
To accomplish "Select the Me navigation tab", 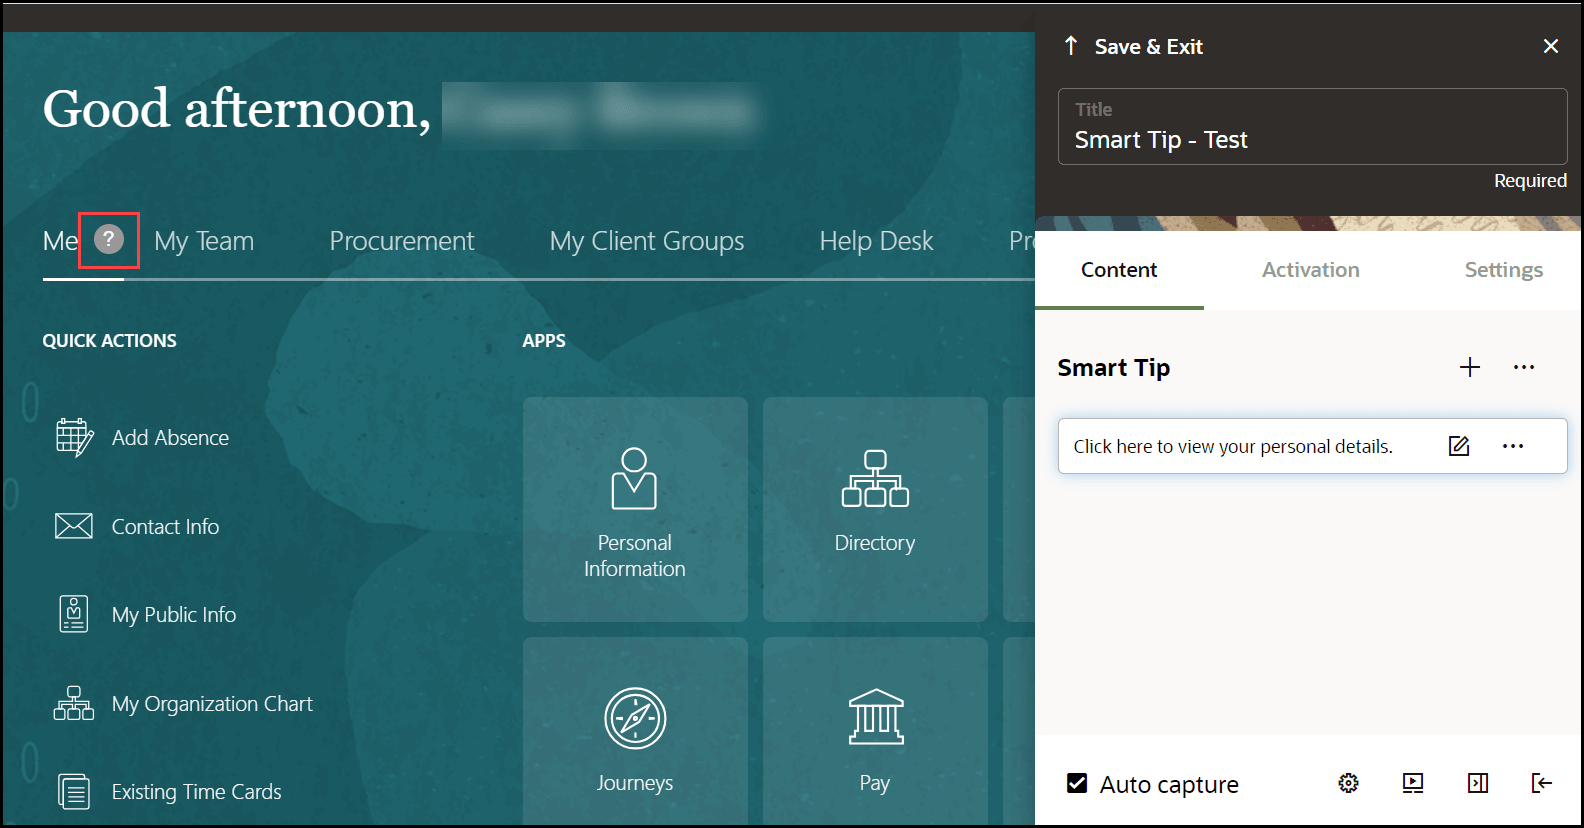I will pos(60,241).
